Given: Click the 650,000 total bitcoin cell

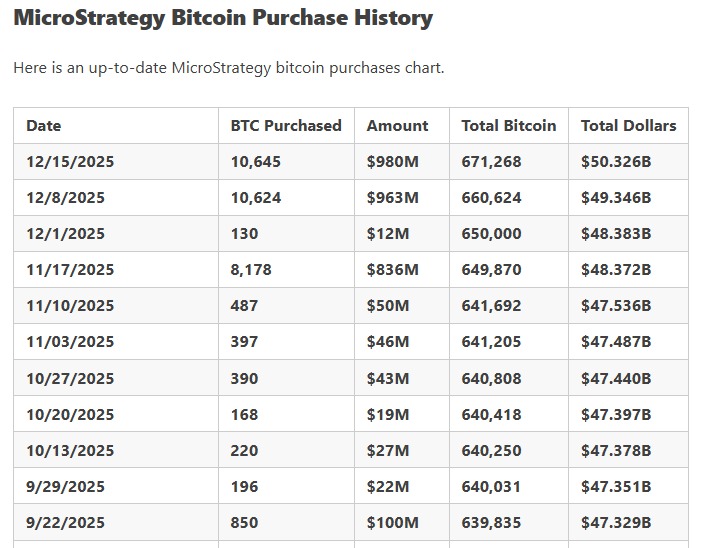Looking at the screenshot, I should pos(491,234).
